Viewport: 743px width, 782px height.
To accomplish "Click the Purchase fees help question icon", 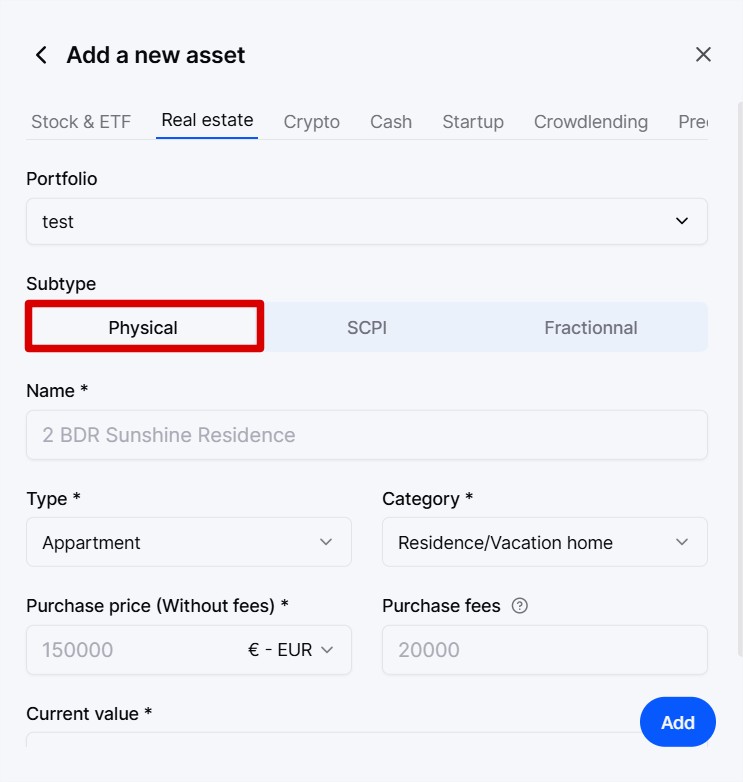I will pos(520,605).
